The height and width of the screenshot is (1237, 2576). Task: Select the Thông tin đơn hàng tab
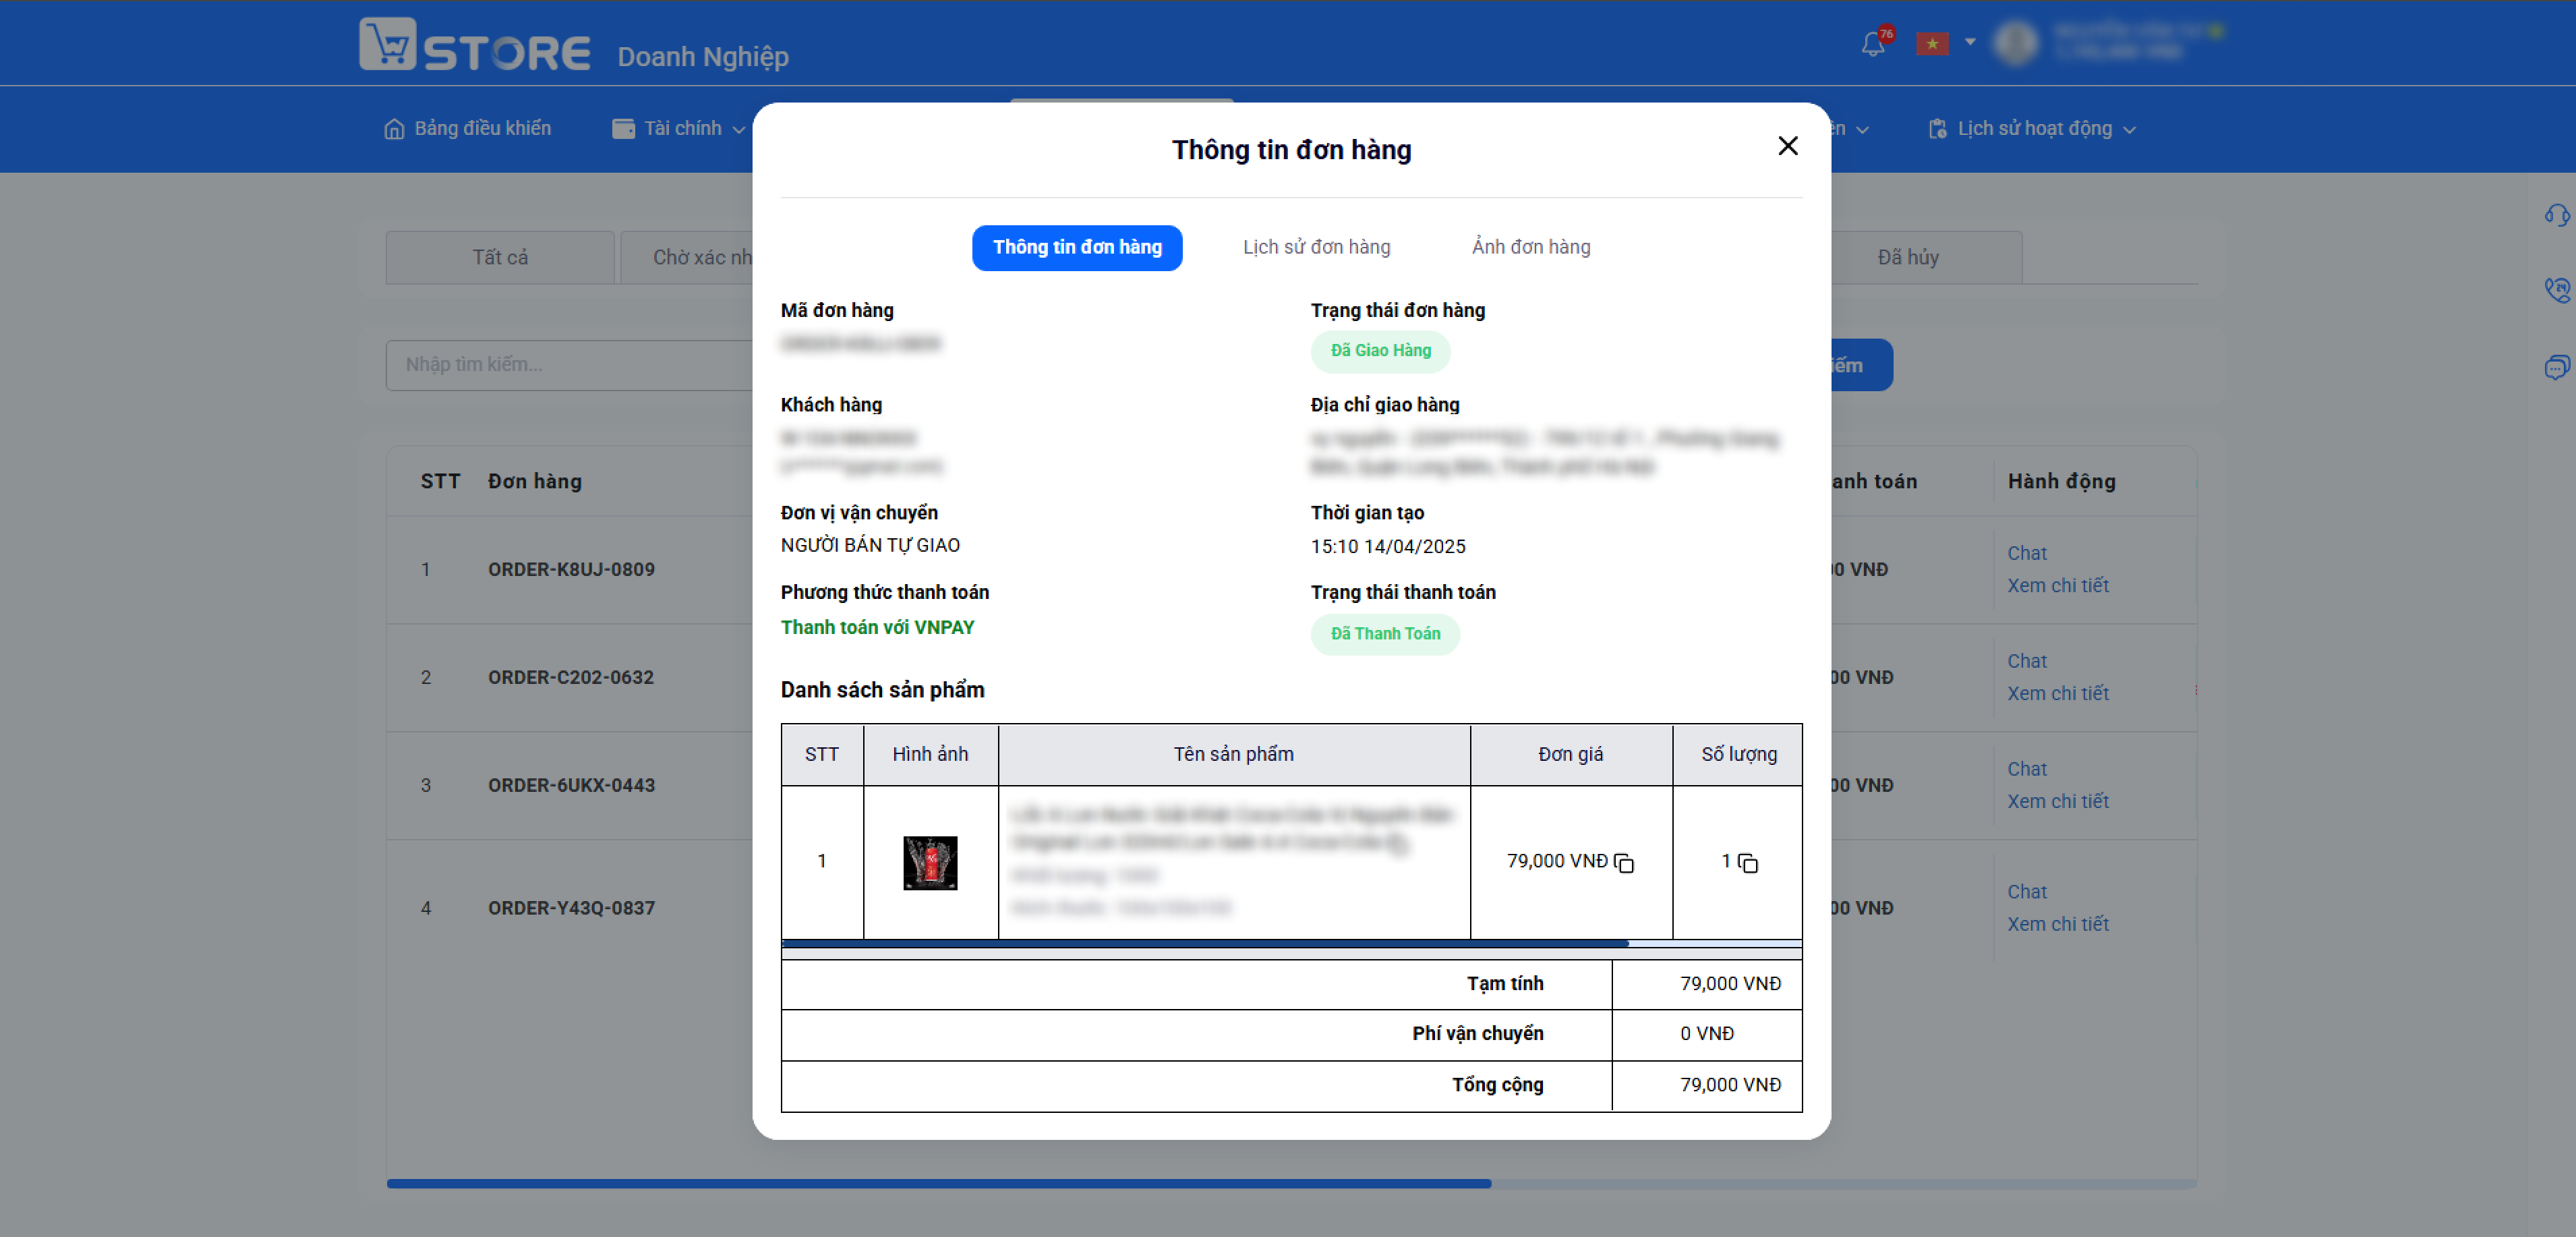click(x=1077, y=248)
